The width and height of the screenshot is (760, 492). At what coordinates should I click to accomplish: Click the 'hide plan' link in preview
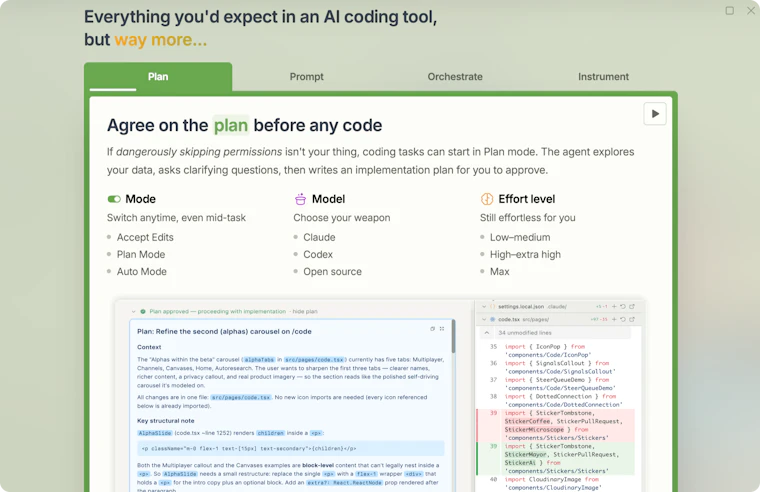coord(305,312)
